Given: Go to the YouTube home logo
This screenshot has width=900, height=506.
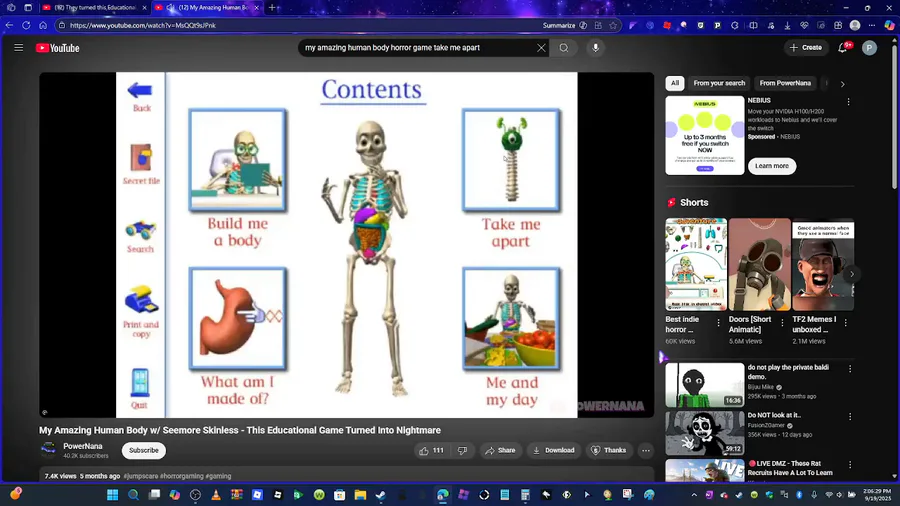Looking at the screenshot, I should coord(57,48).
